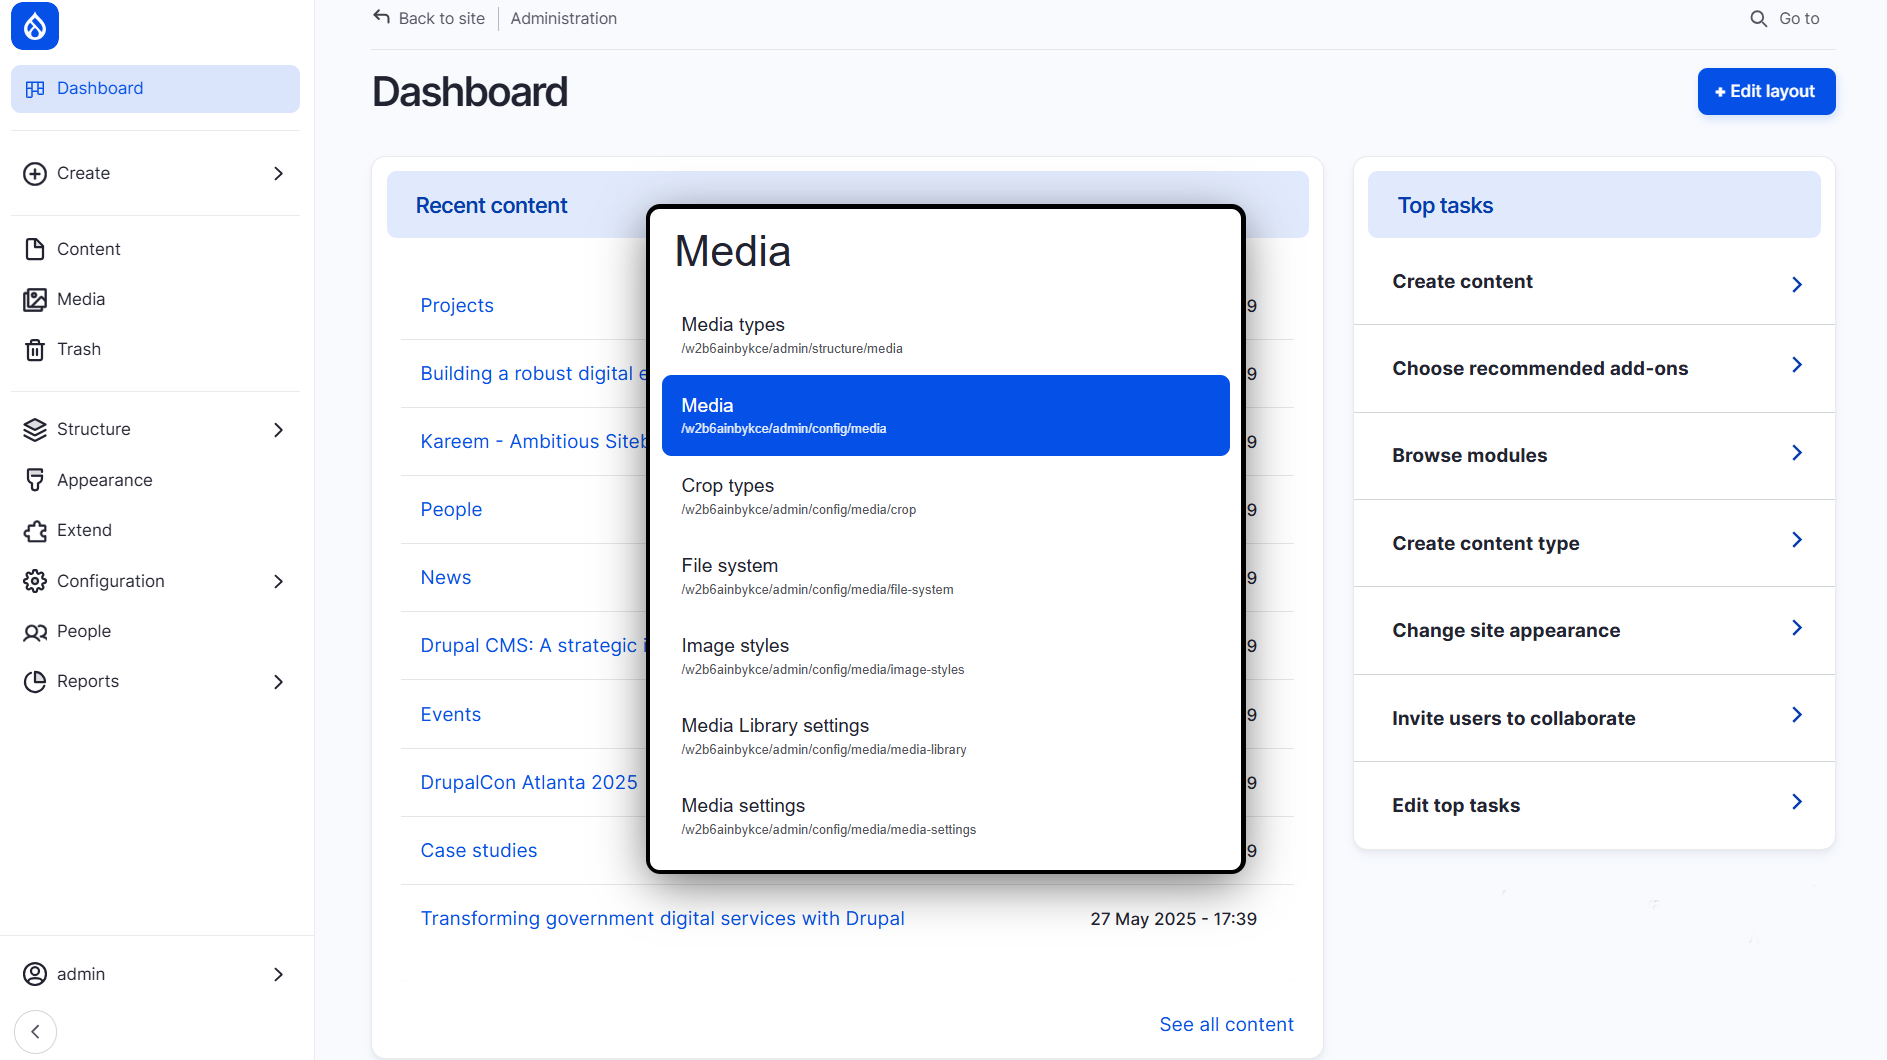The image size is (1887, 1060).
Task: Click the Back to site arrow icon
Action: point(381,17)
